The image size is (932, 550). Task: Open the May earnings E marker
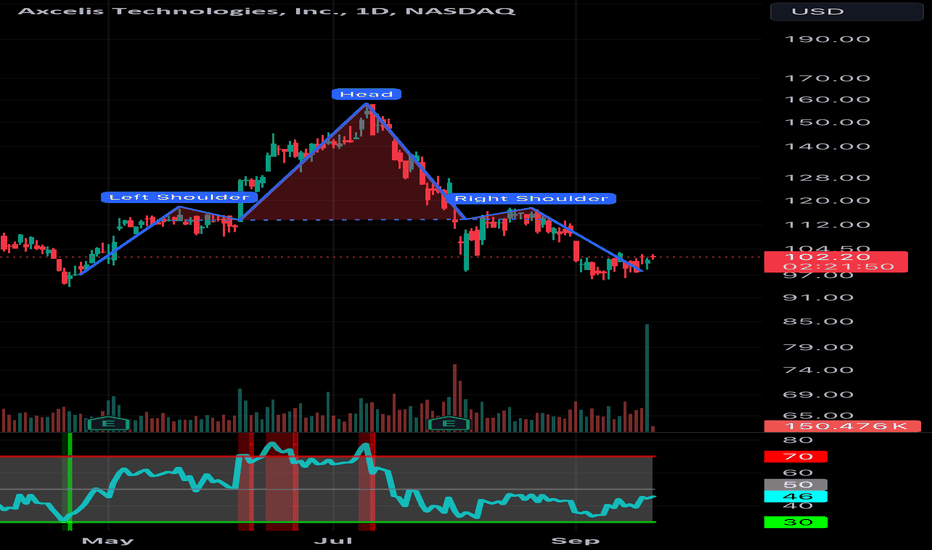pos(108,423)
